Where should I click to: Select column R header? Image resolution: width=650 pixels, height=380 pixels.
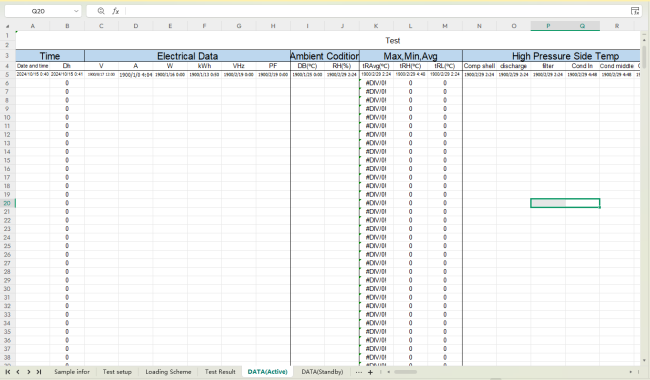coord(617,26)
